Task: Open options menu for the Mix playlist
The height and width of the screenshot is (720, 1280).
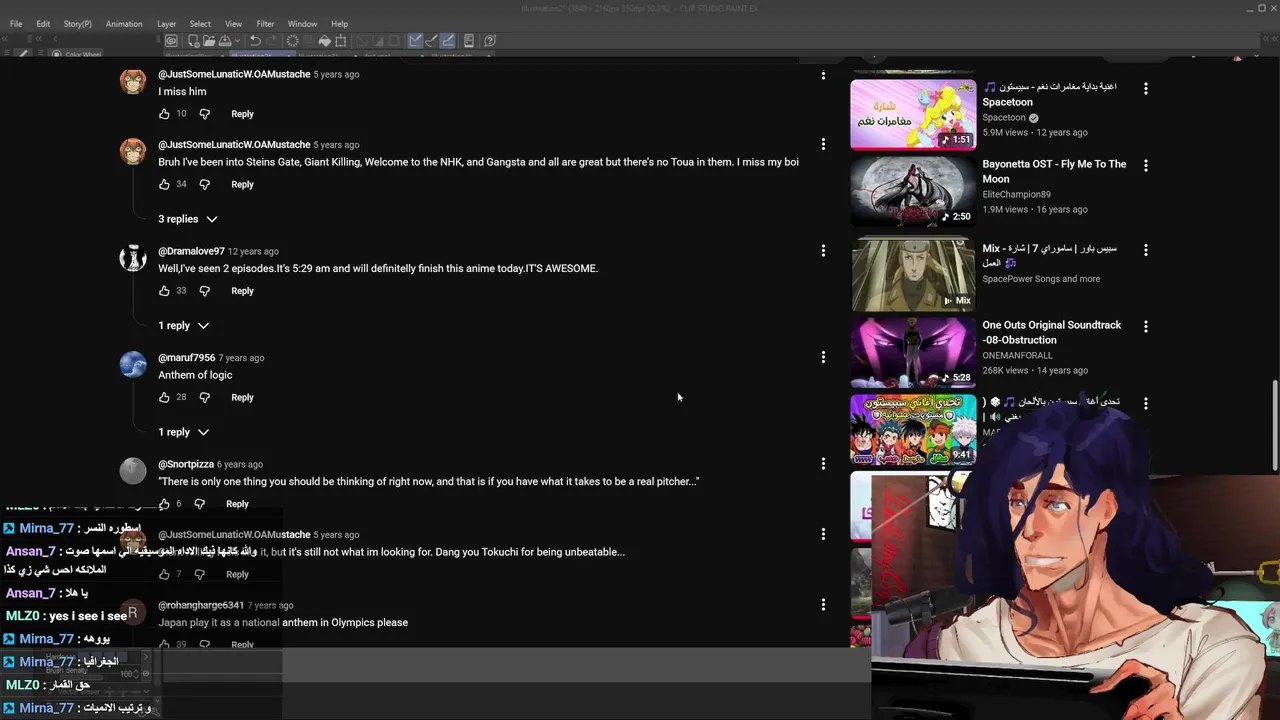Action: (1146, 250)
